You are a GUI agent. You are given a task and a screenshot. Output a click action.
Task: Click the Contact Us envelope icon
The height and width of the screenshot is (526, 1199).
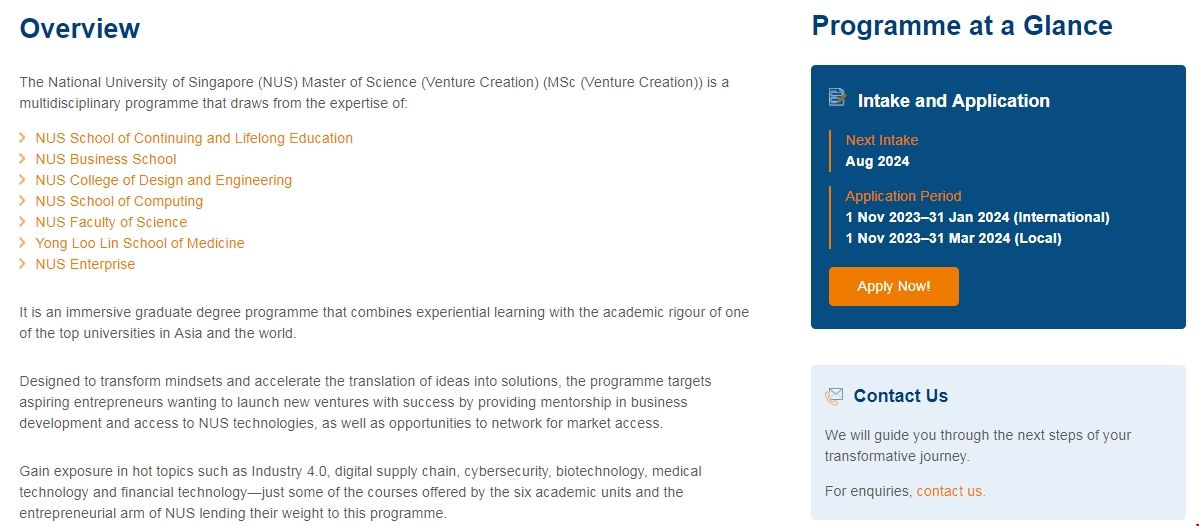coord(834,396)
